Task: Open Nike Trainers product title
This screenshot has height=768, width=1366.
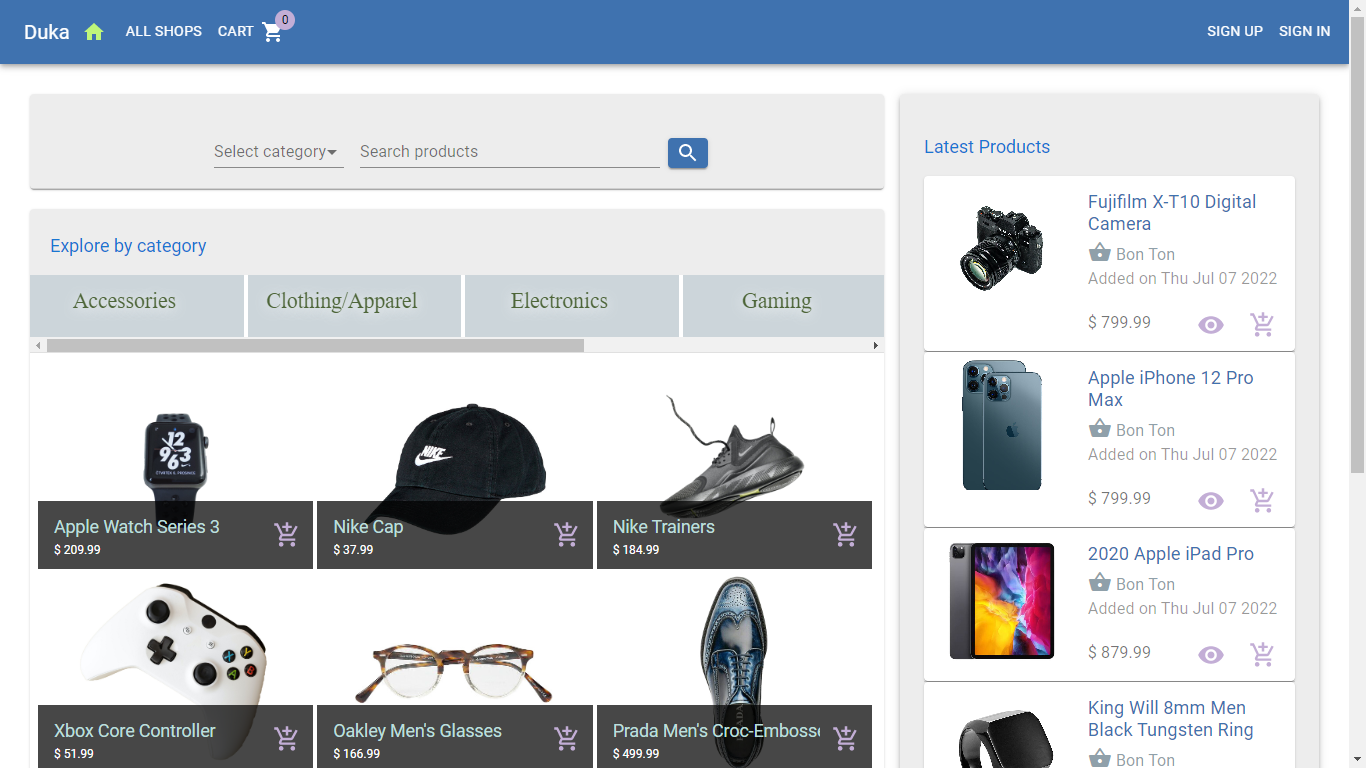Action: click(x=664, y=527)
